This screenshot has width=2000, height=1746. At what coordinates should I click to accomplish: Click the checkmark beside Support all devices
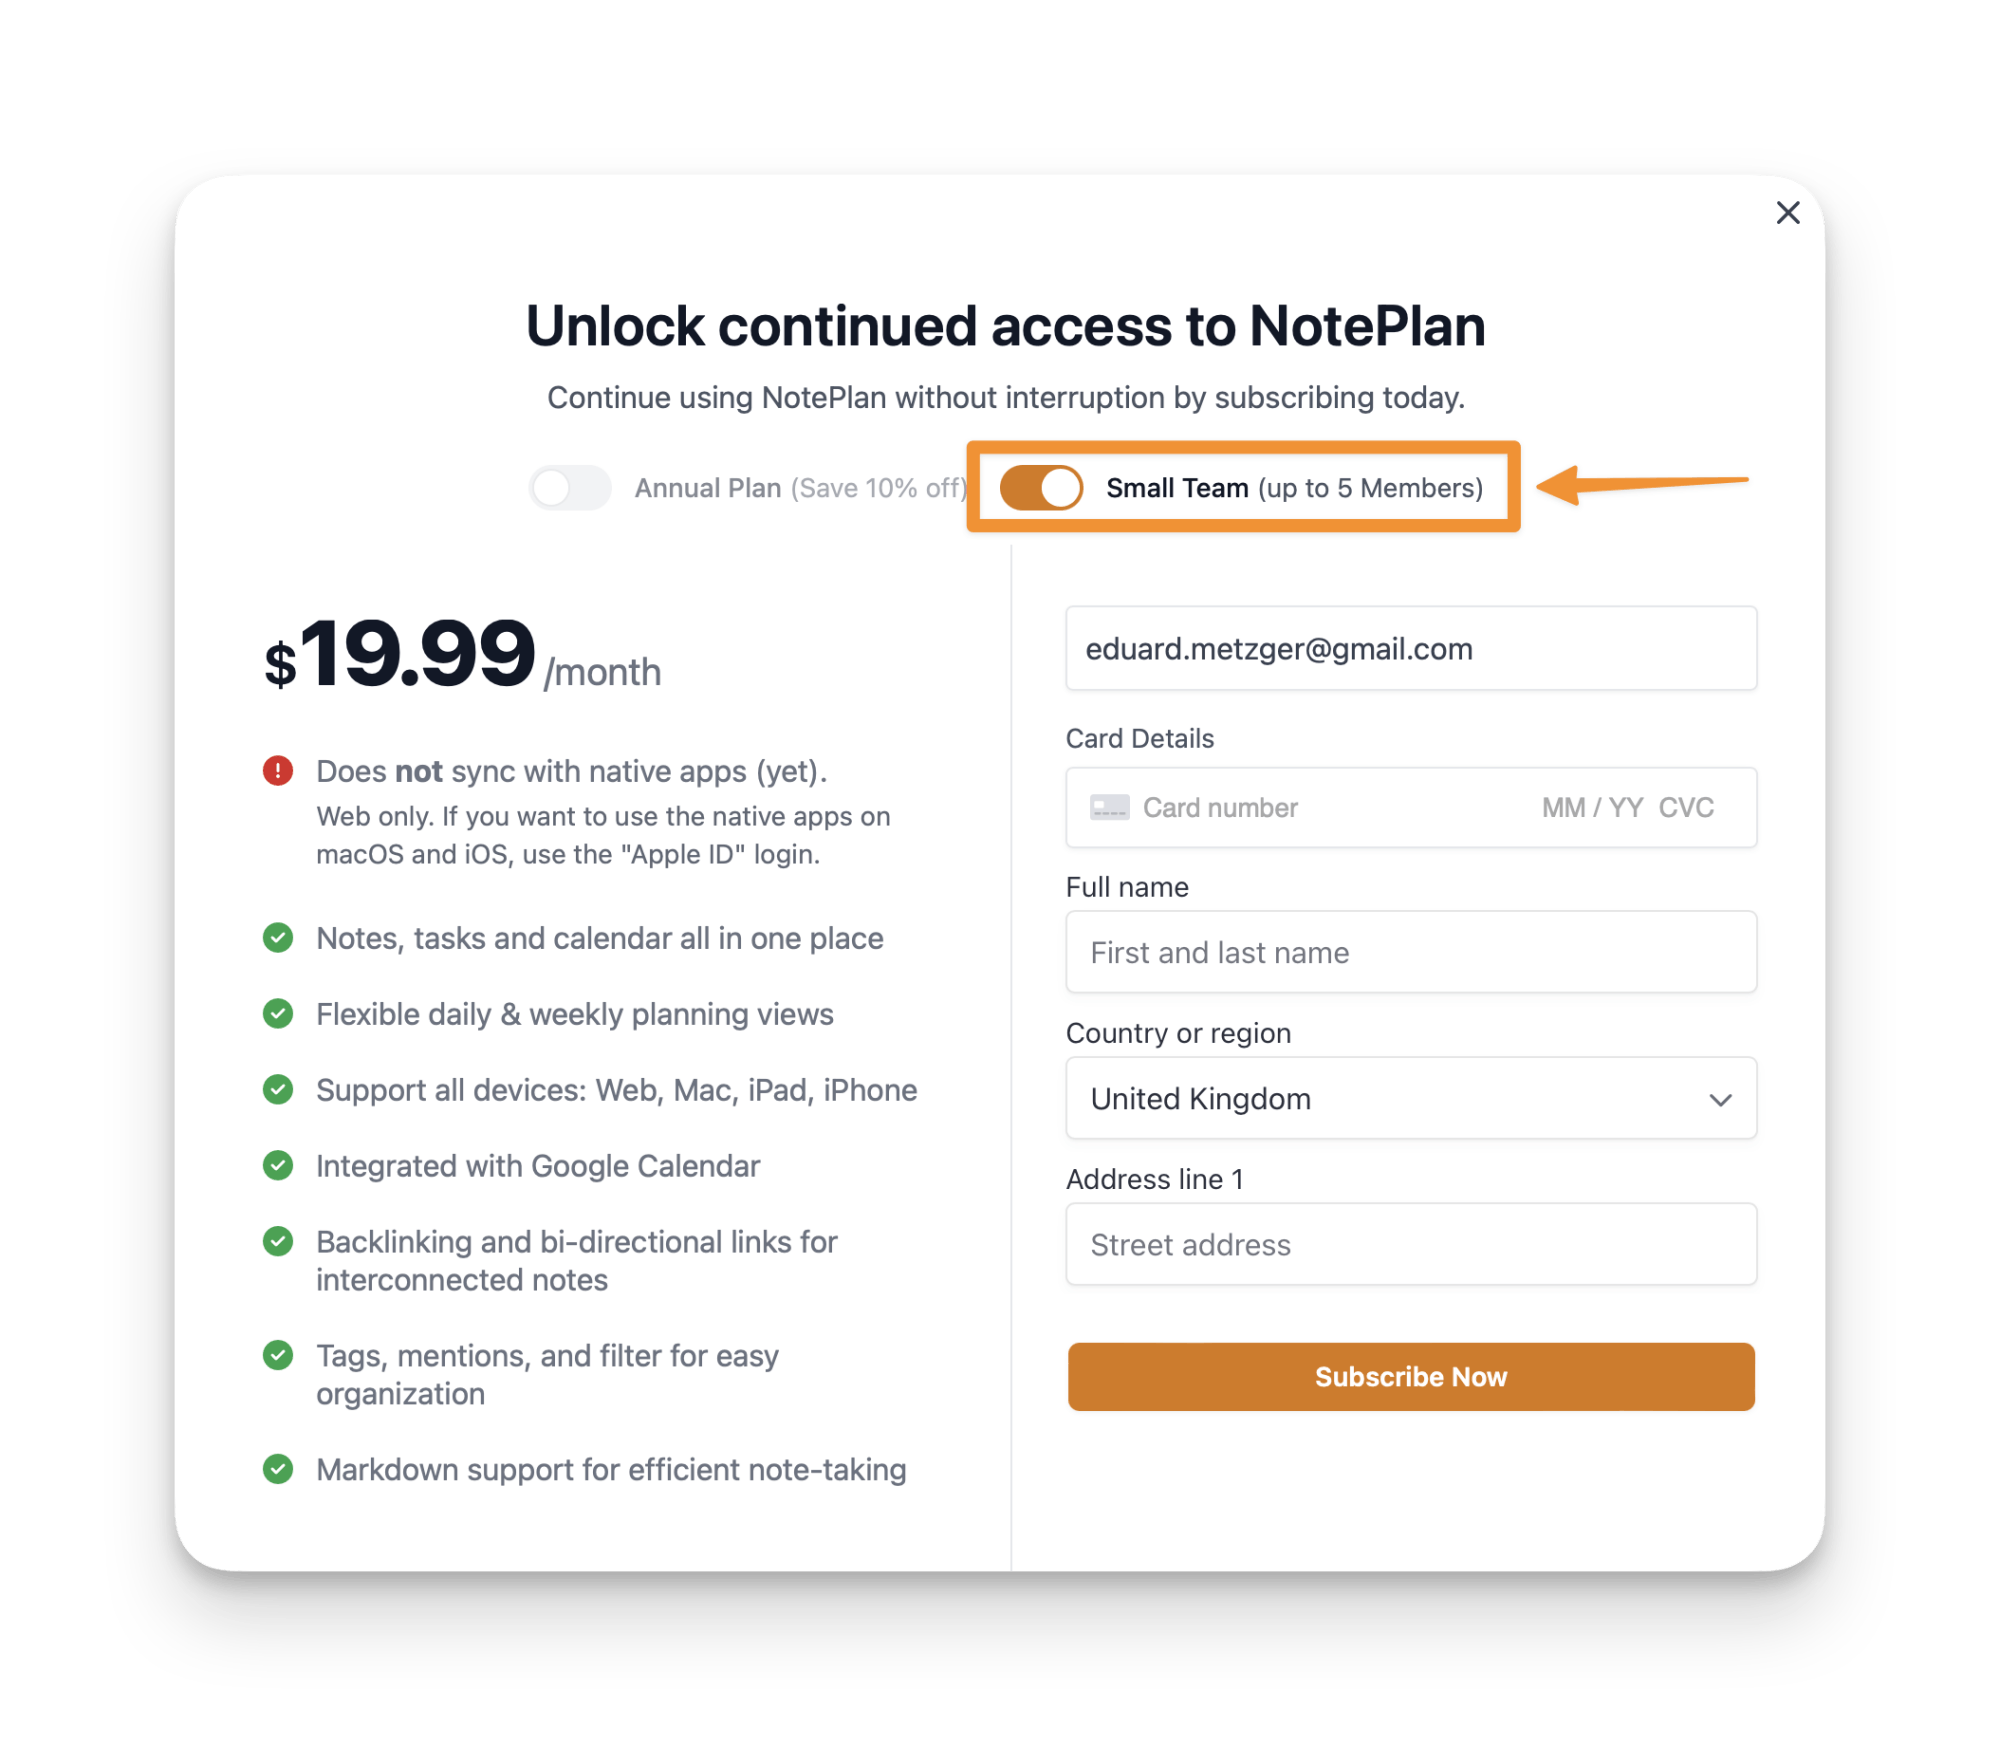point(278,1090)
